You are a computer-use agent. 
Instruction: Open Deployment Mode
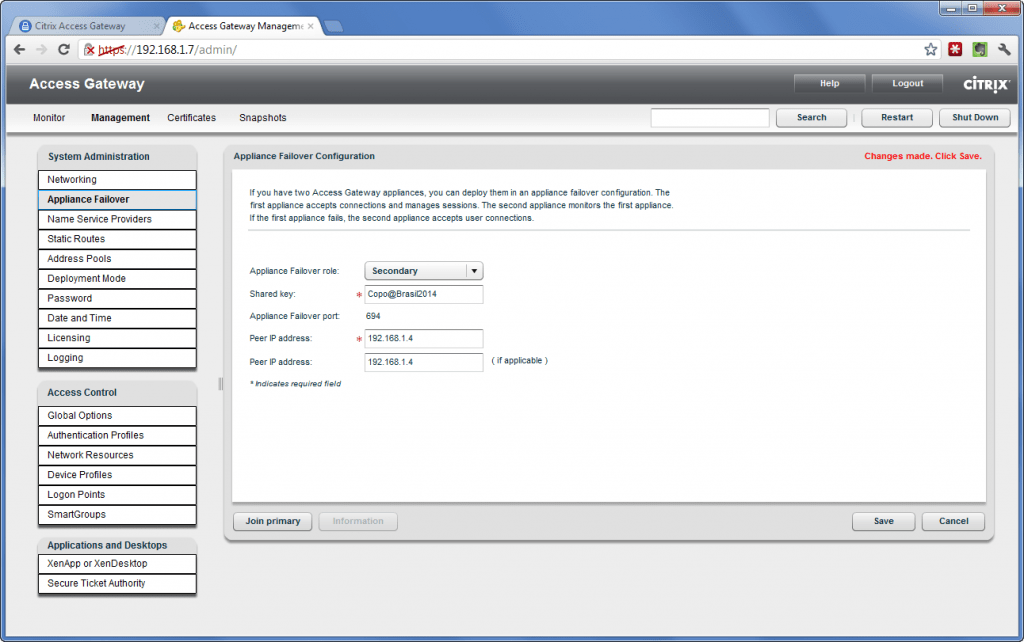(x=117, y=278)
